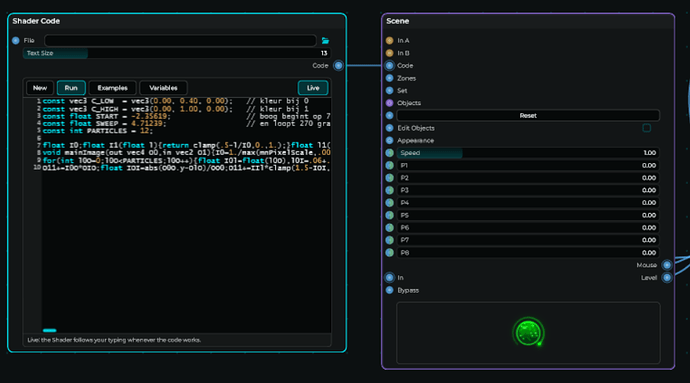The height and width of the screenshot is (383, 690).
Task: Open the Variables panel
Action: (x=163, y=88)
